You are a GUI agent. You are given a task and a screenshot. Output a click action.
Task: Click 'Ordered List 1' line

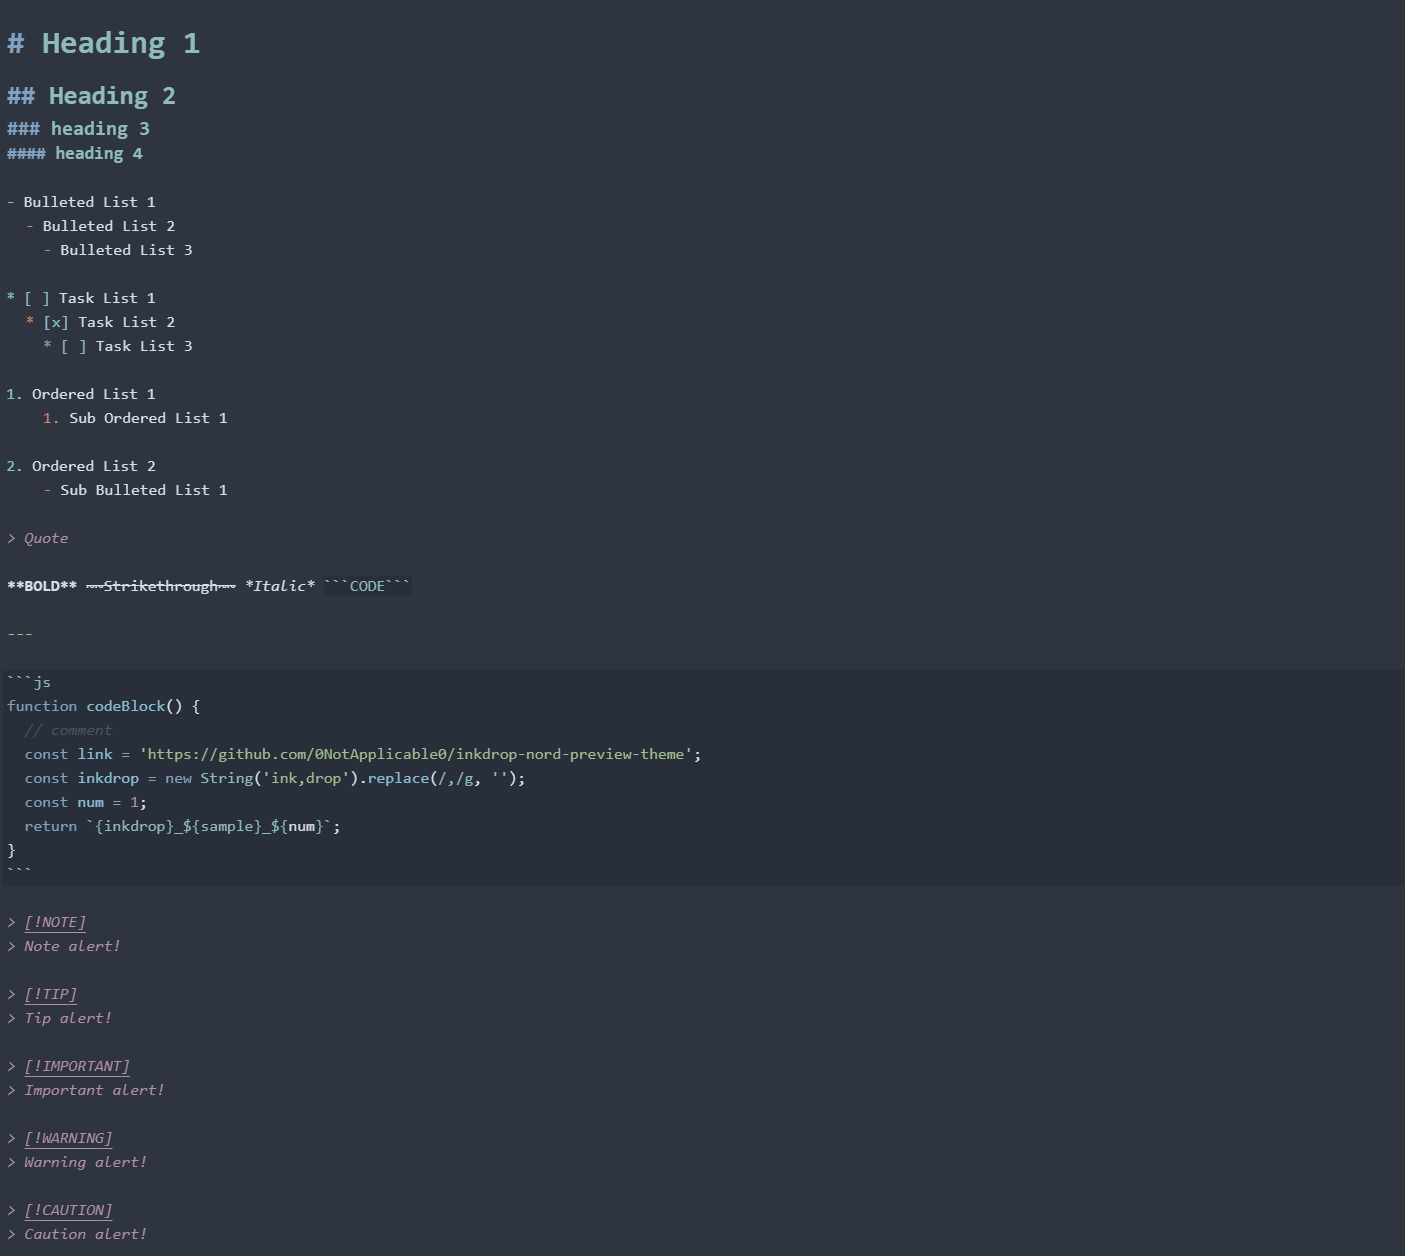click(81, 394)
